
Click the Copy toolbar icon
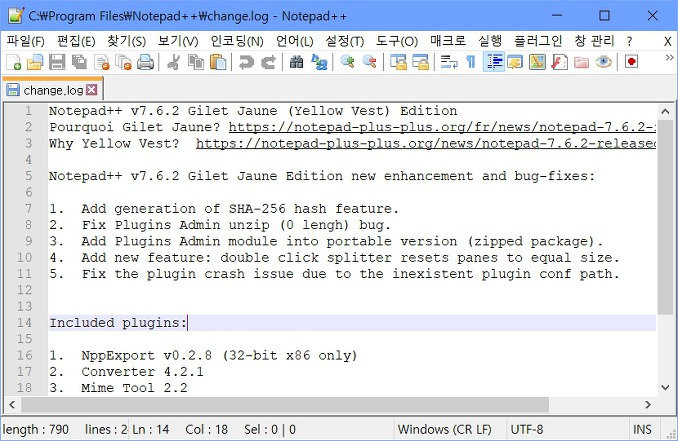click(196, 62)
